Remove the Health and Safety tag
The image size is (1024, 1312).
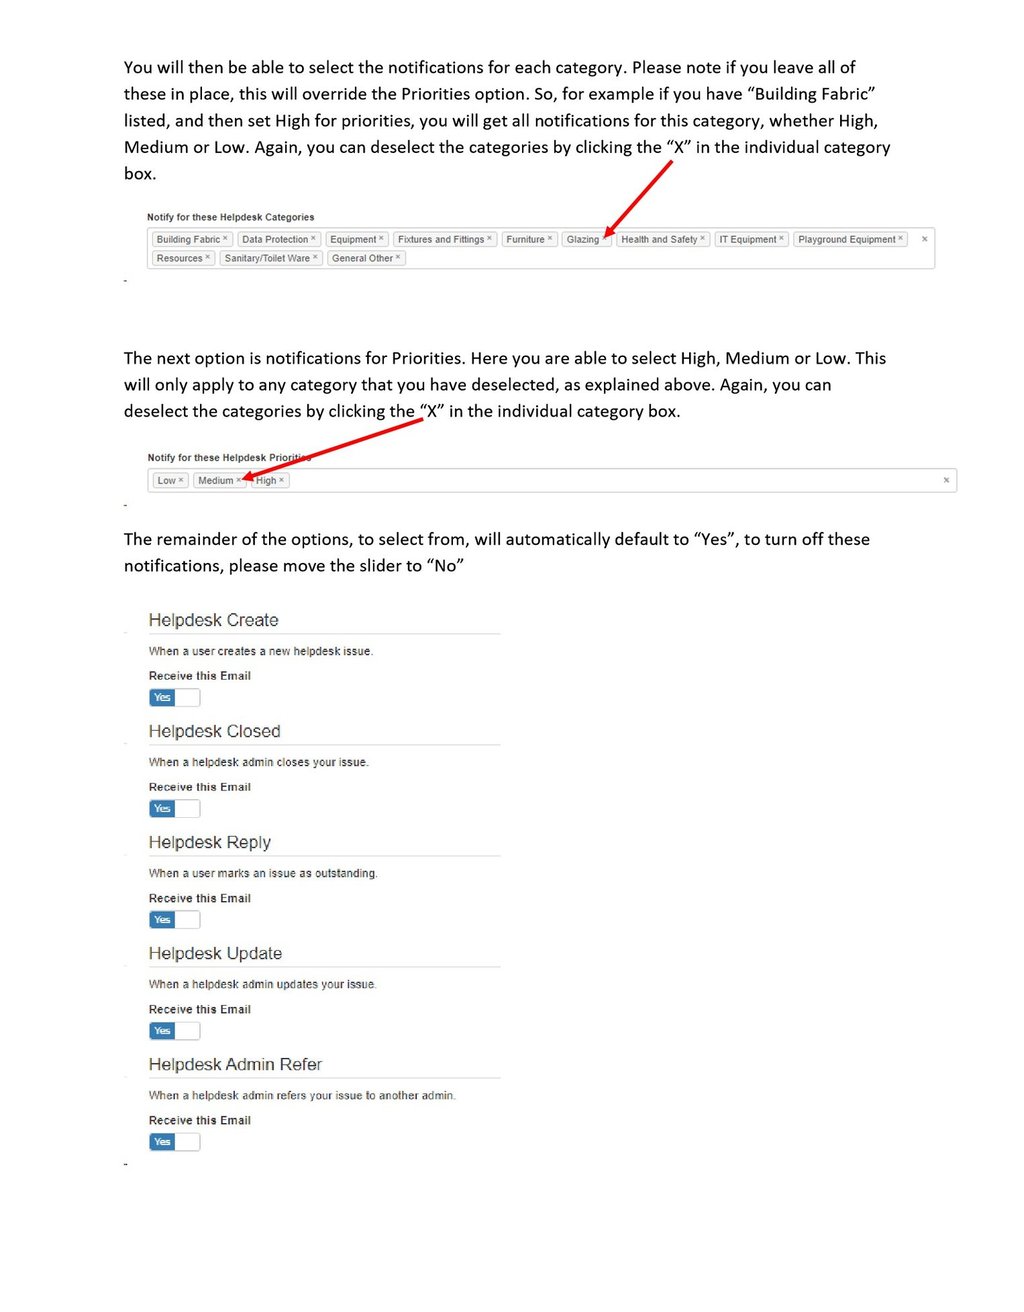(x=702, y=239)
